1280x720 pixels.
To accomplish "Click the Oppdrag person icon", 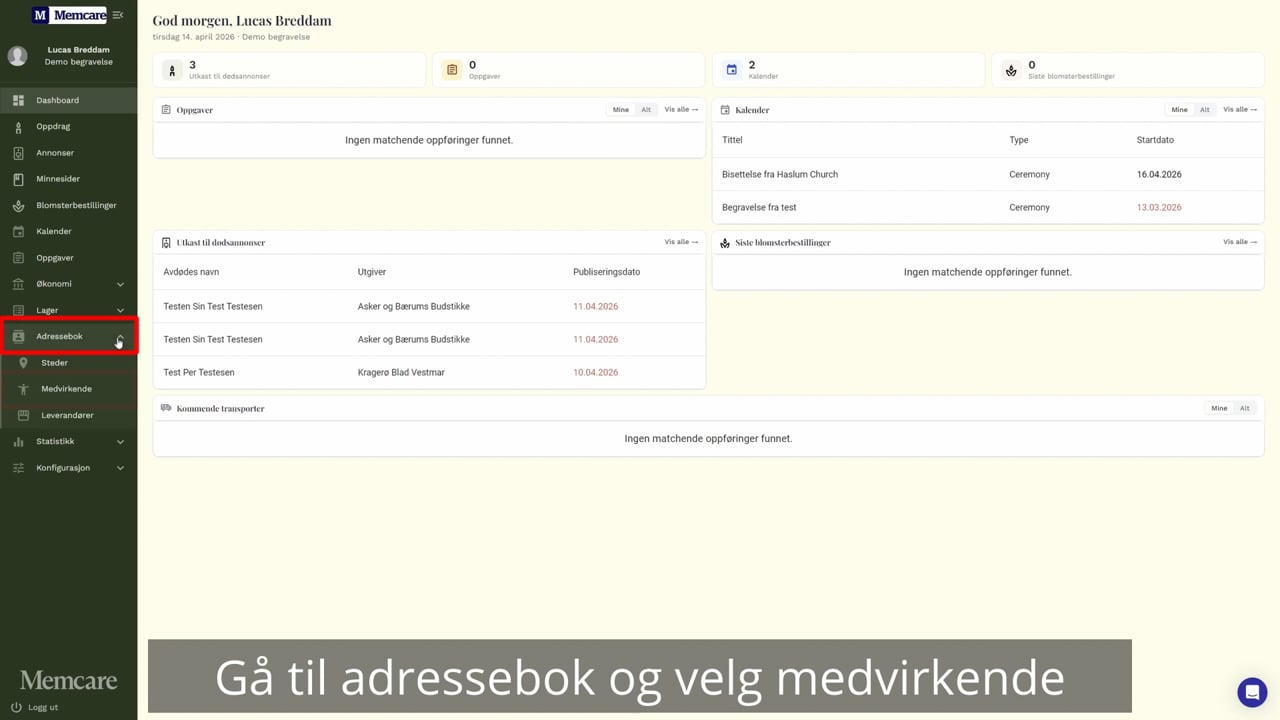I will [18, 127].
